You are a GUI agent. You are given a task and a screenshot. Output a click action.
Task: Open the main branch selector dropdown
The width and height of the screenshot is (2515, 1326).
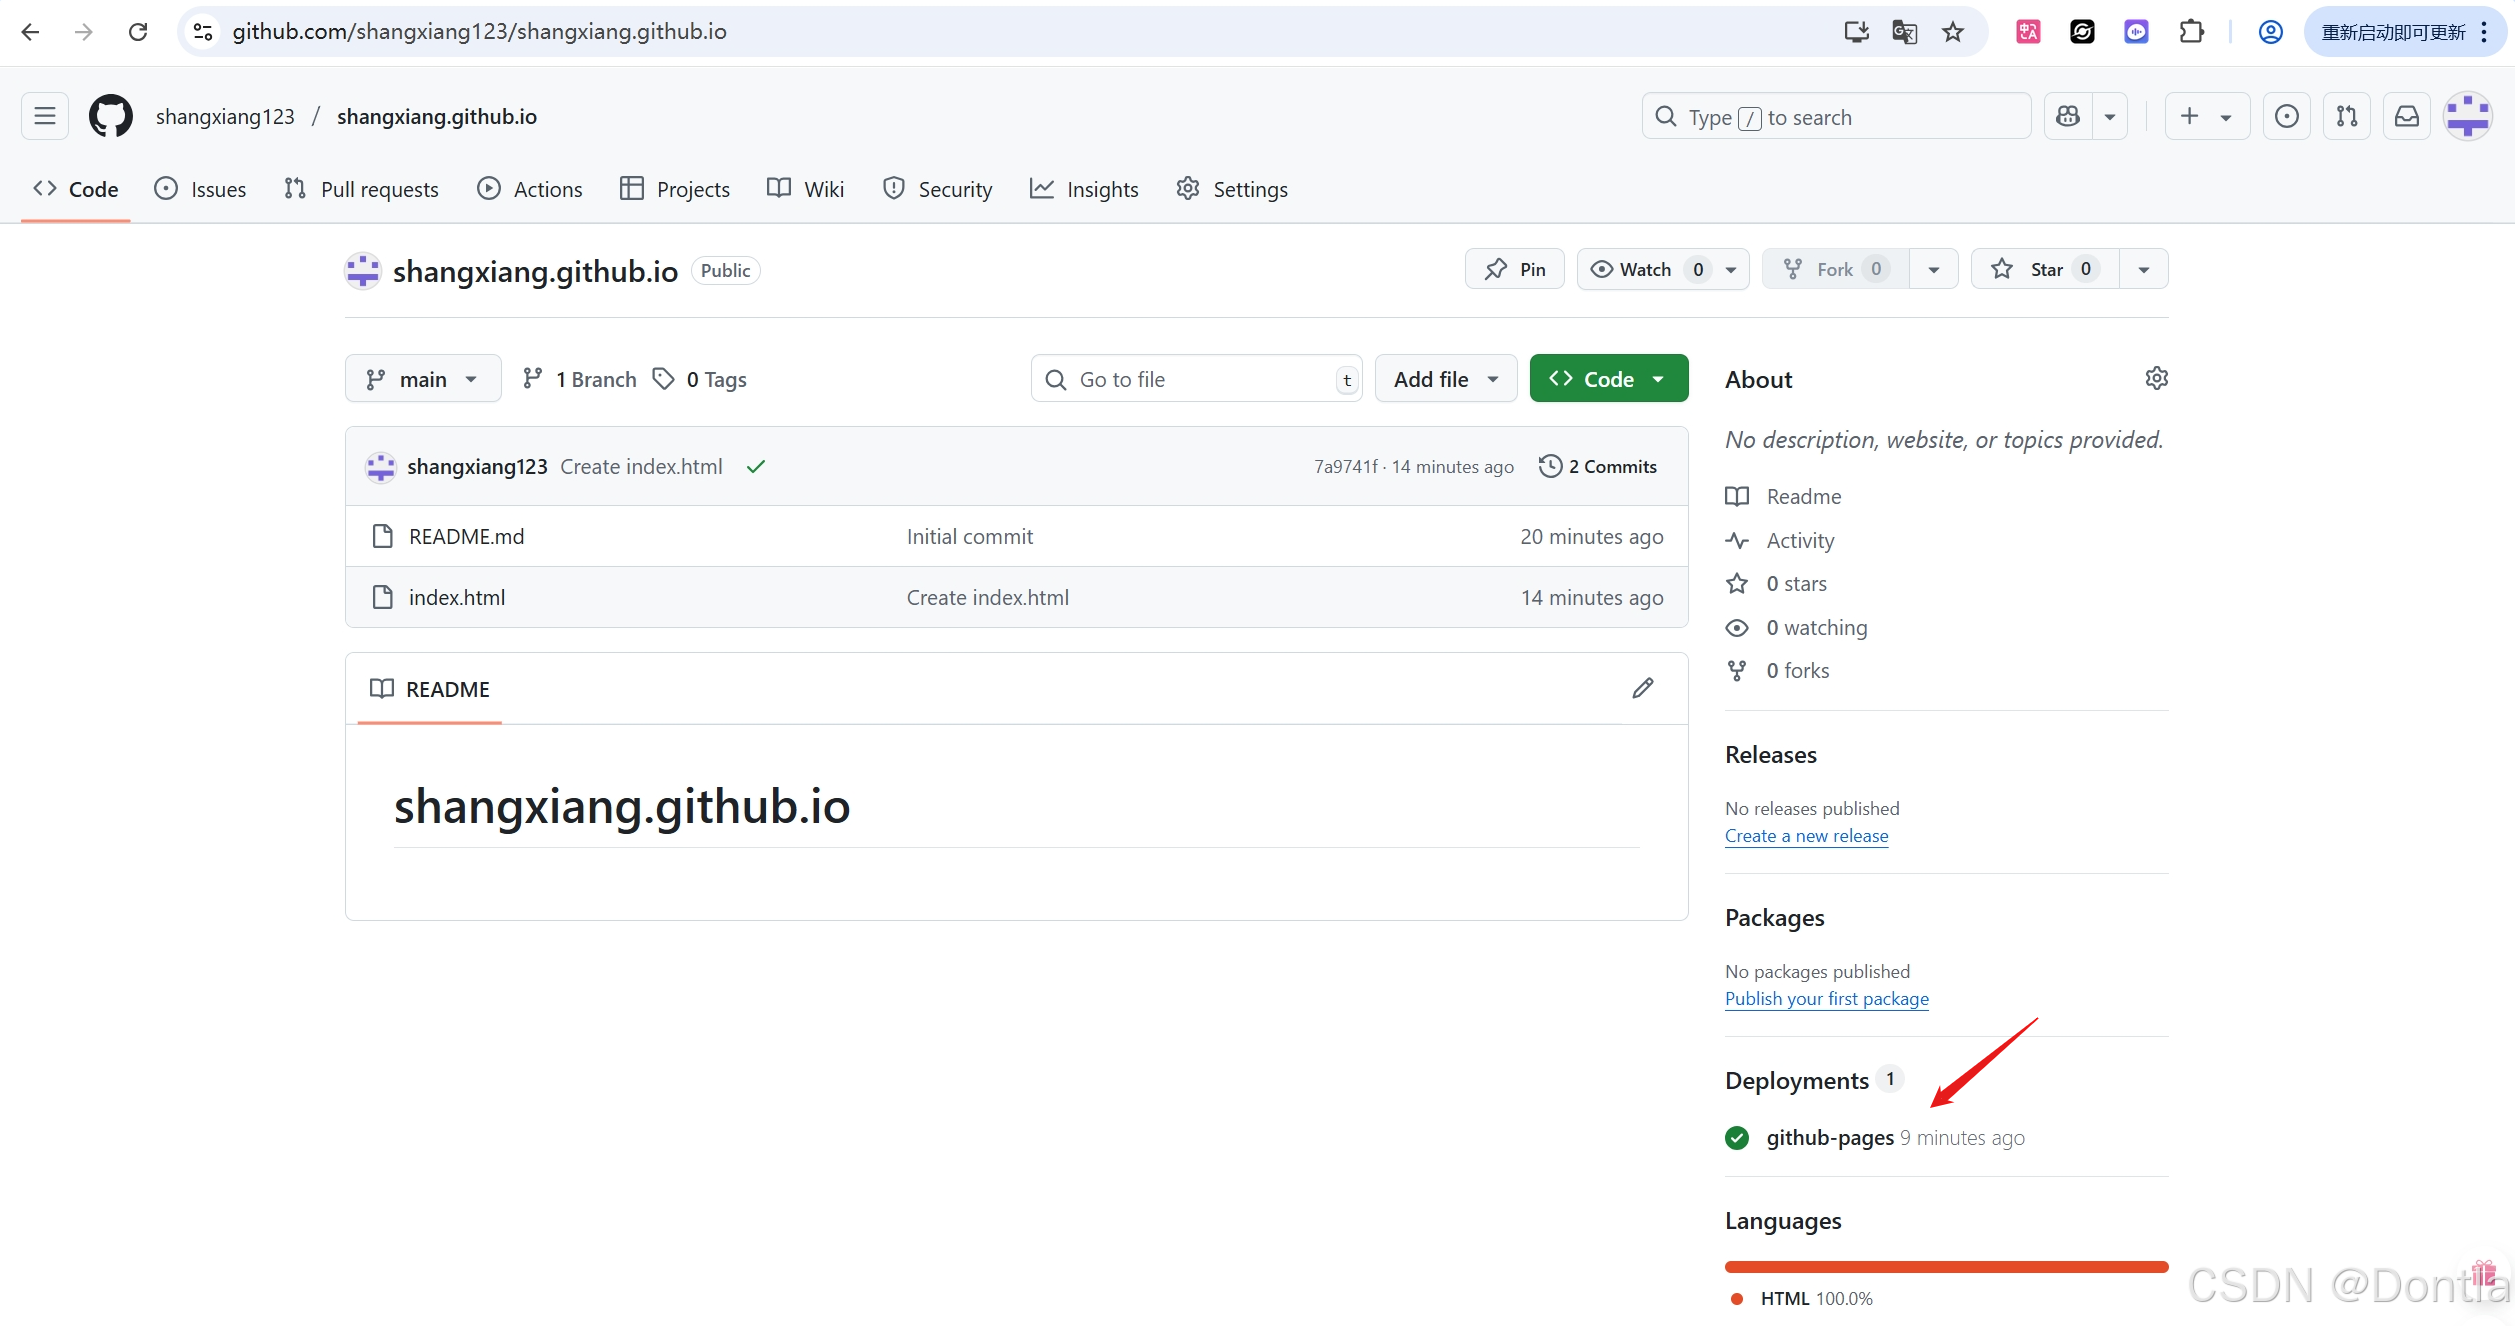[x=422, y=379]
